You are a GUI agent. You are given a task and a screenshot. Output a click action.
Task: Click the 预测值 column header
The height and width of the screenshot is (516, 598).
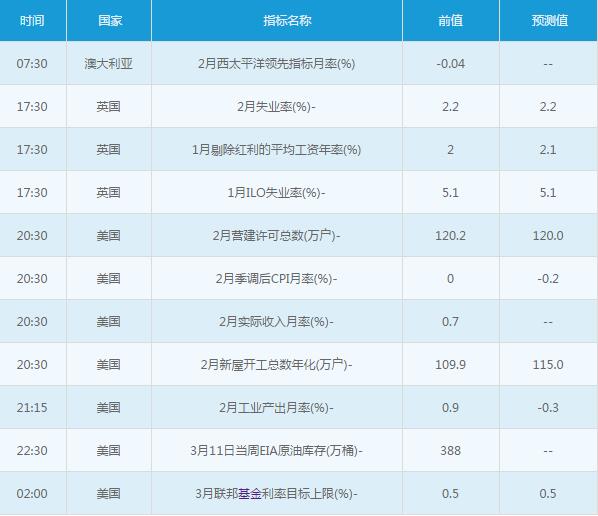(550, 21)
